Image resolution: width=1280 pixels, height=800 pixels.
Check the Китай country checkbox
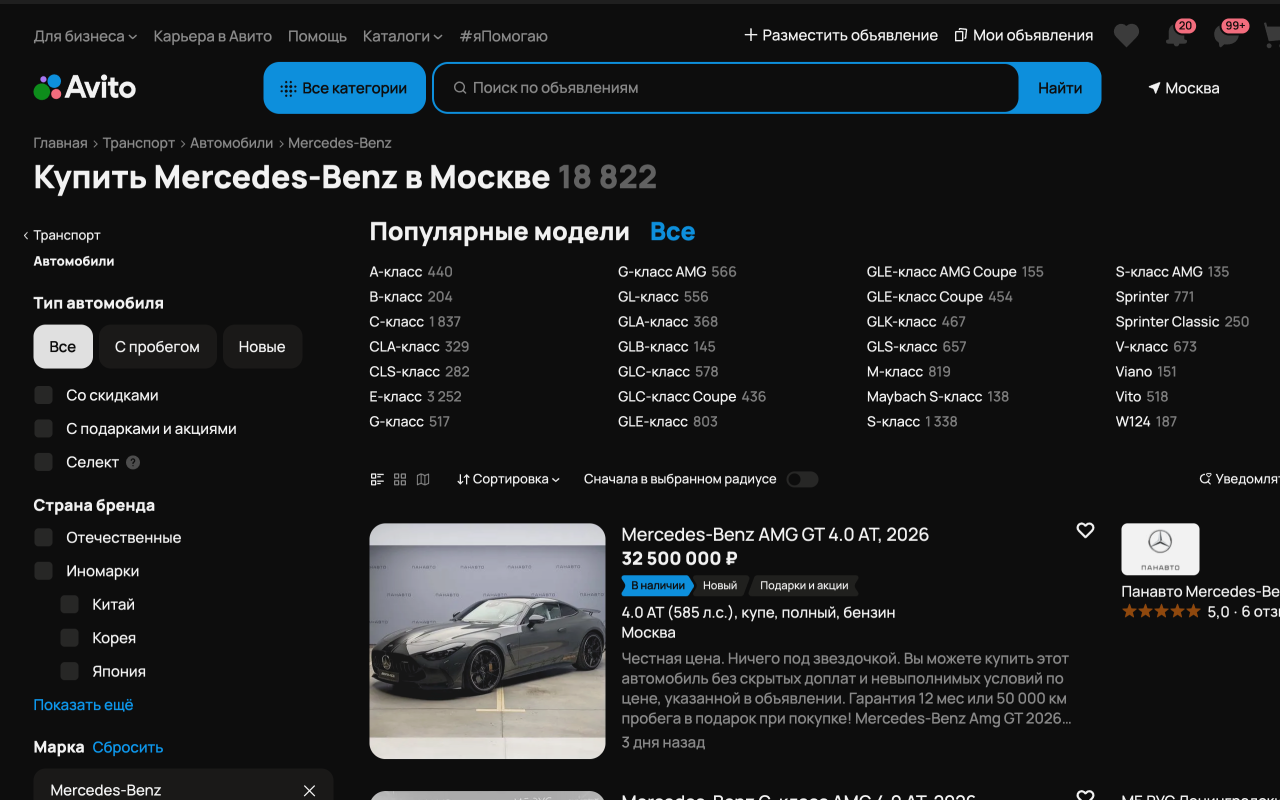(x=69, y=604)
